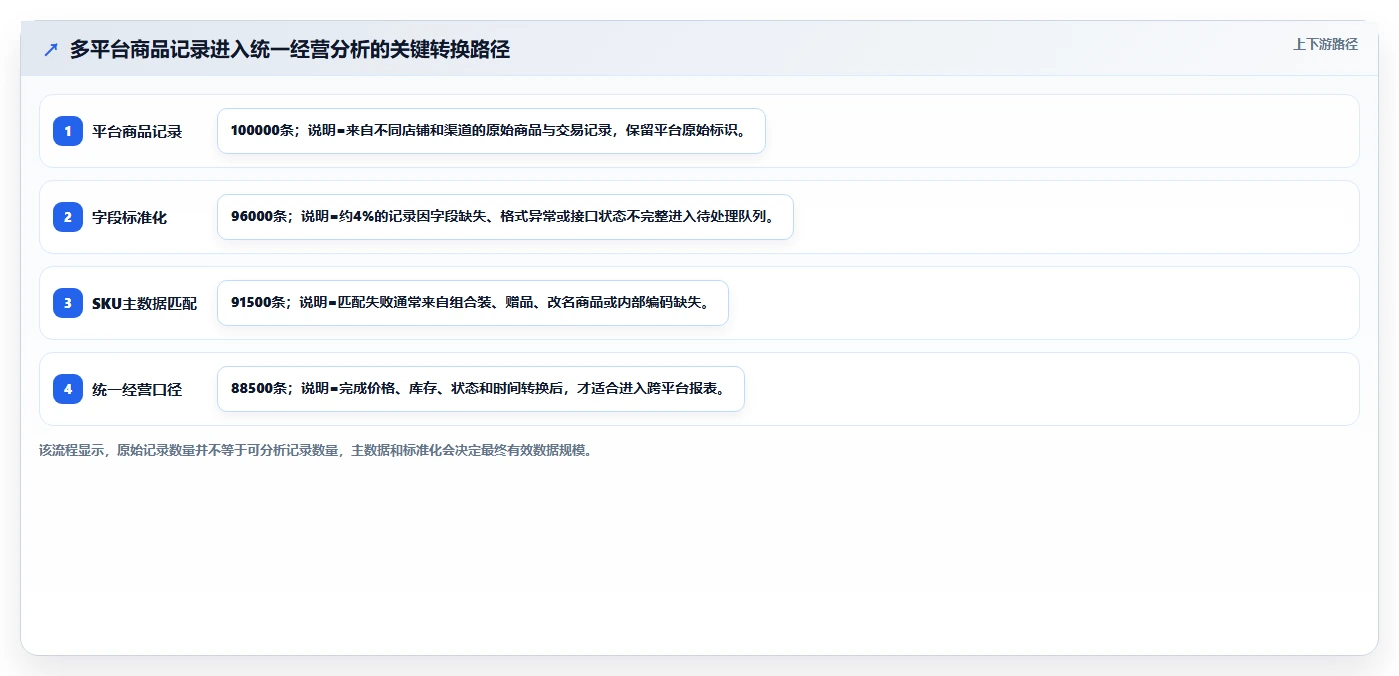Select the 字段标准化 step label

(x=130, y=217)
